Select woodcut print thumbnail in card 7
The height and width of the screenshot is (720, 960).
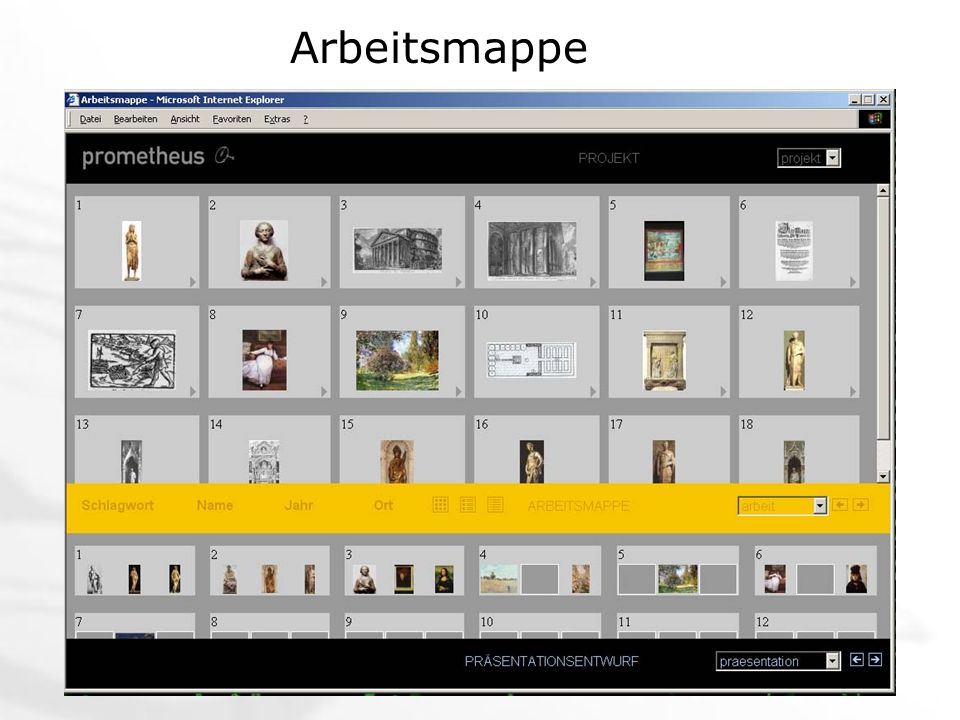[132, 360]
